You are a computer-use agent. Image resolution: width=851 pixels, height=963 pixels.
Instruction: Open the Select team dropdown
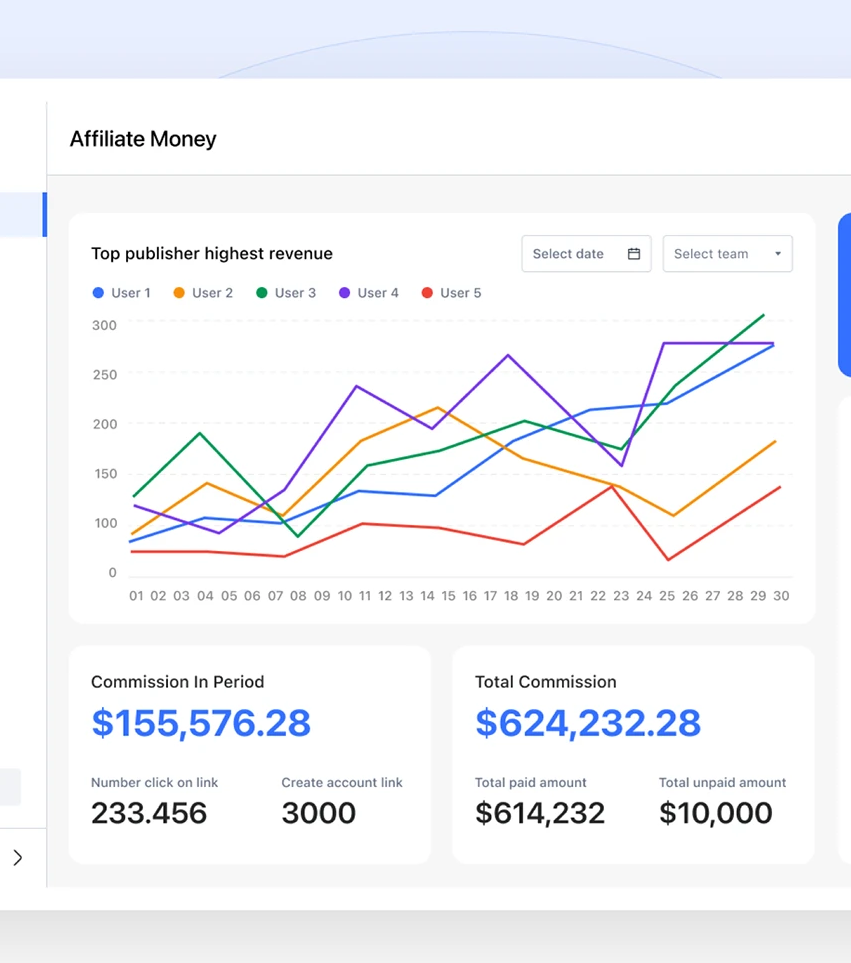coord(727,254)
